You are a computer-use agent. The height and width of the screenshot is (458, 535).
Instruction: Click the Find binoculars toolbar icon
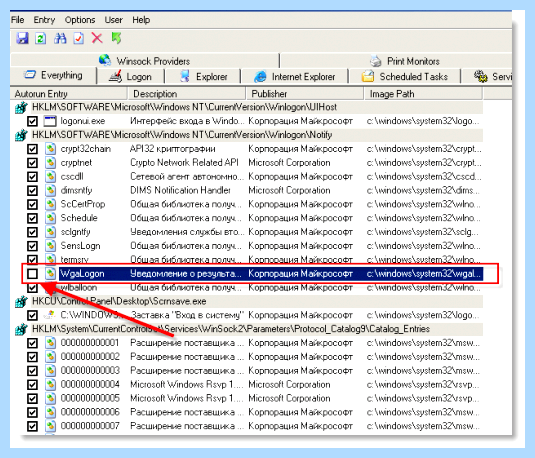click(60, 38)
